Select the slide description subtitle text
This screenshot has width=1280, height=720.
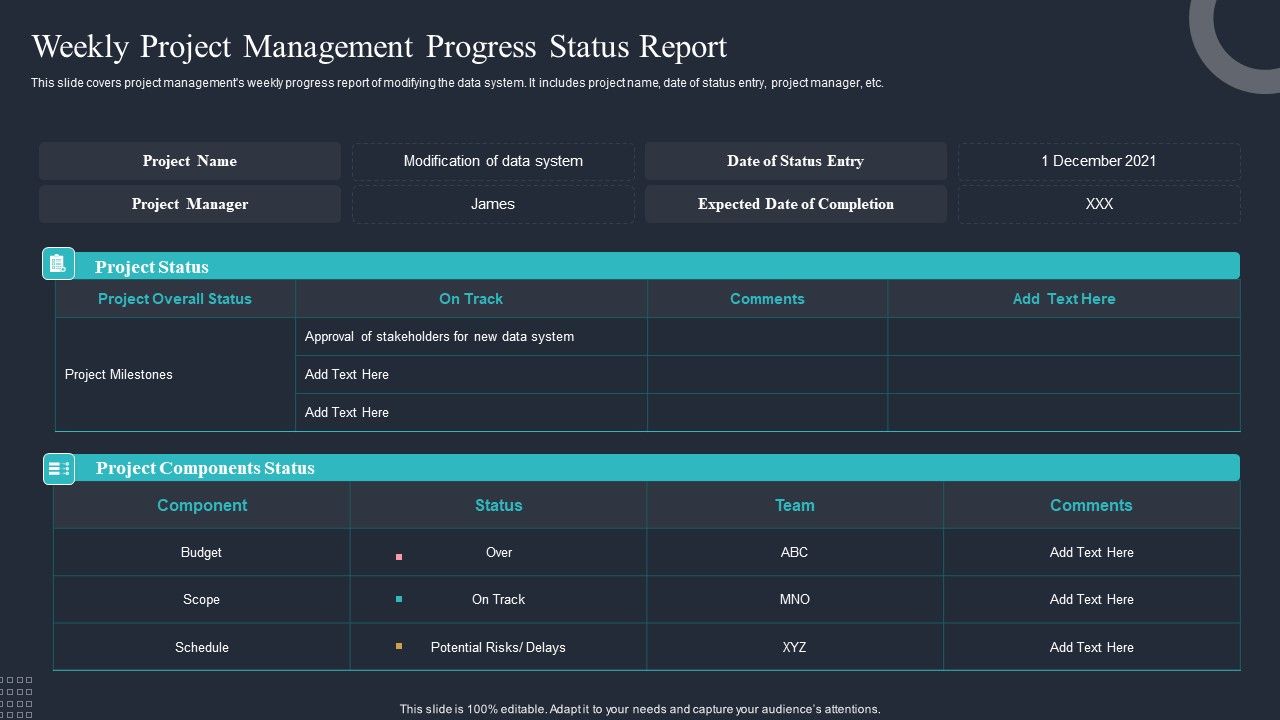click(x=457, y=83)
